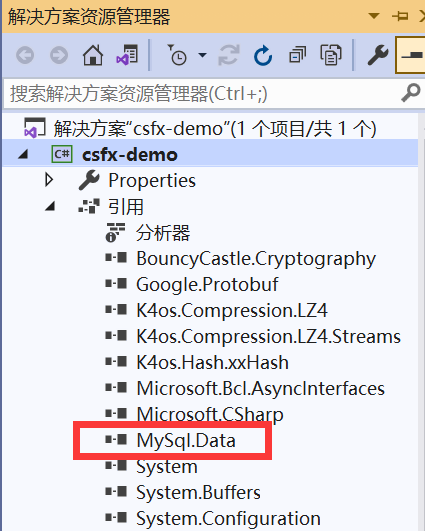Open the pending changes filter clock icon
This screenshot has height=531, width=425.
pos(177,55)
